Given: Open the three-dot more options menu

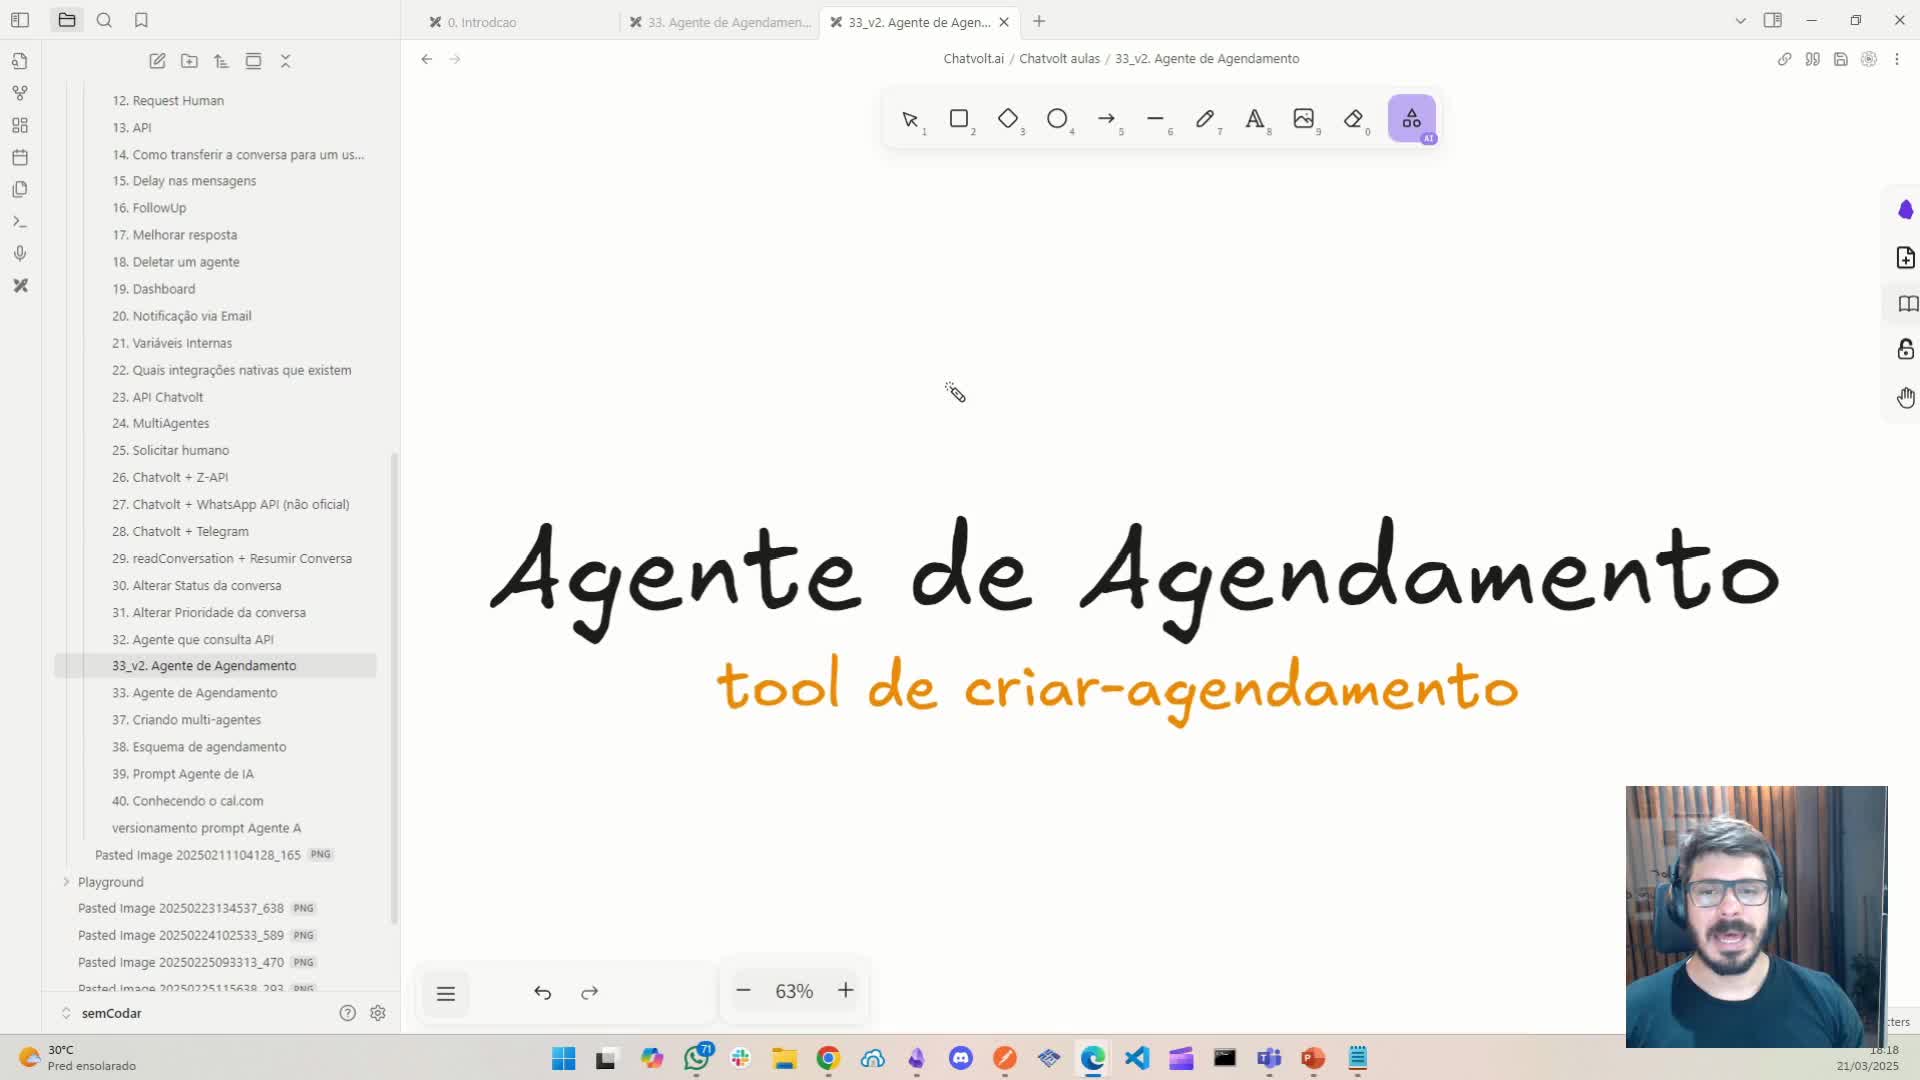Looking at the screenshot, I should (1898, 58).
